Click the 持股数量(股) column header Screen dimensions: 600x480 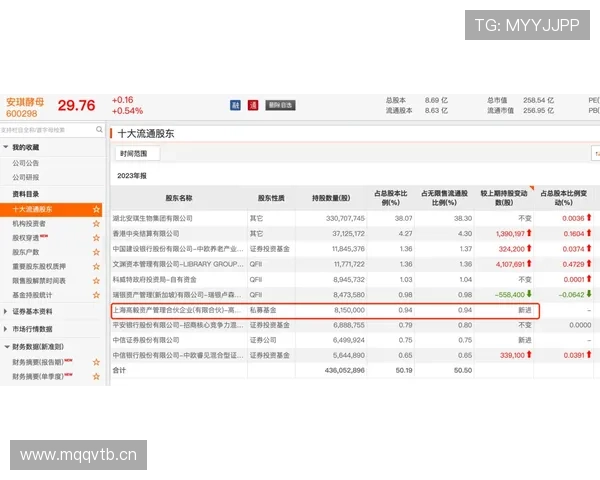(331, 198)
